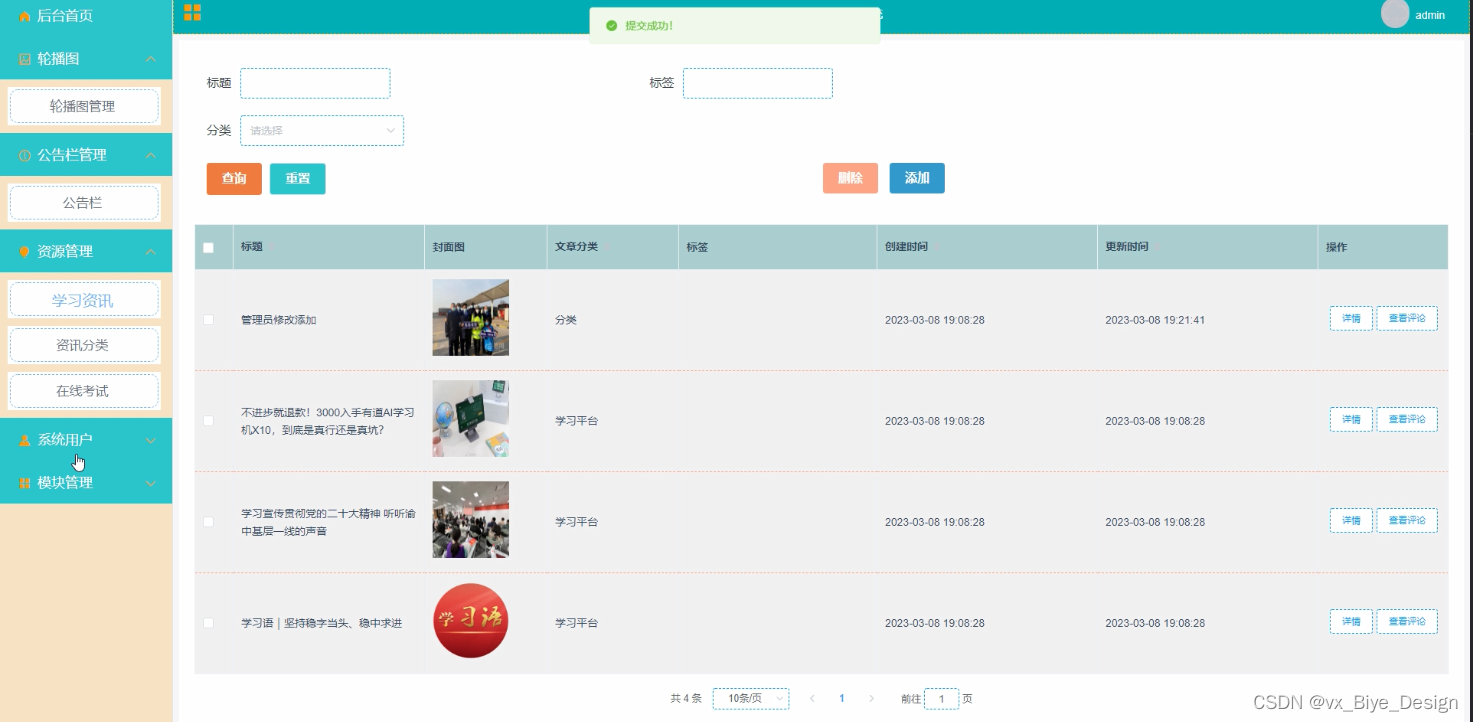The height and width of the screenshot is (722, 1473).
Task: Expand the 模块管理 menu chevron
Action: (151, 483)
